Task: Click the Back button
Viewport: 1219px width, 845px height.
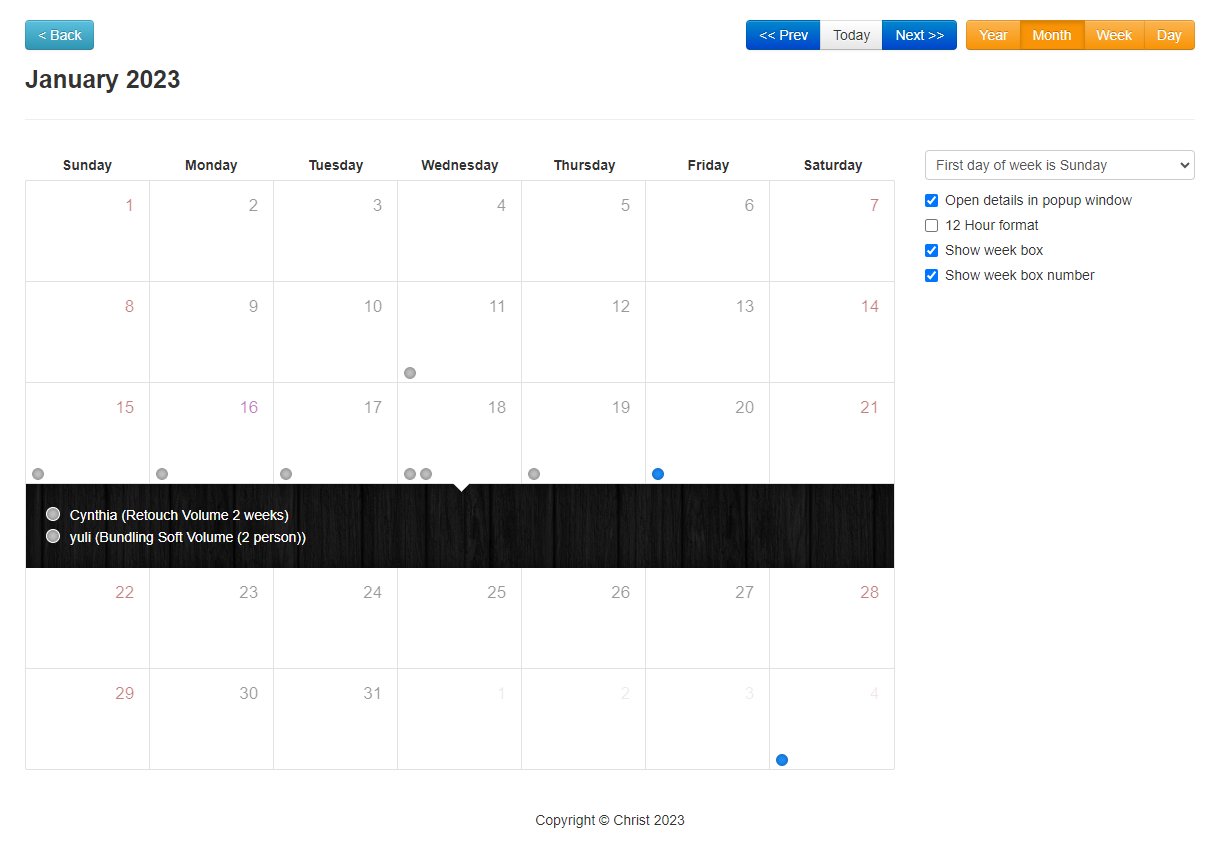Action: [x=59, y=35]
